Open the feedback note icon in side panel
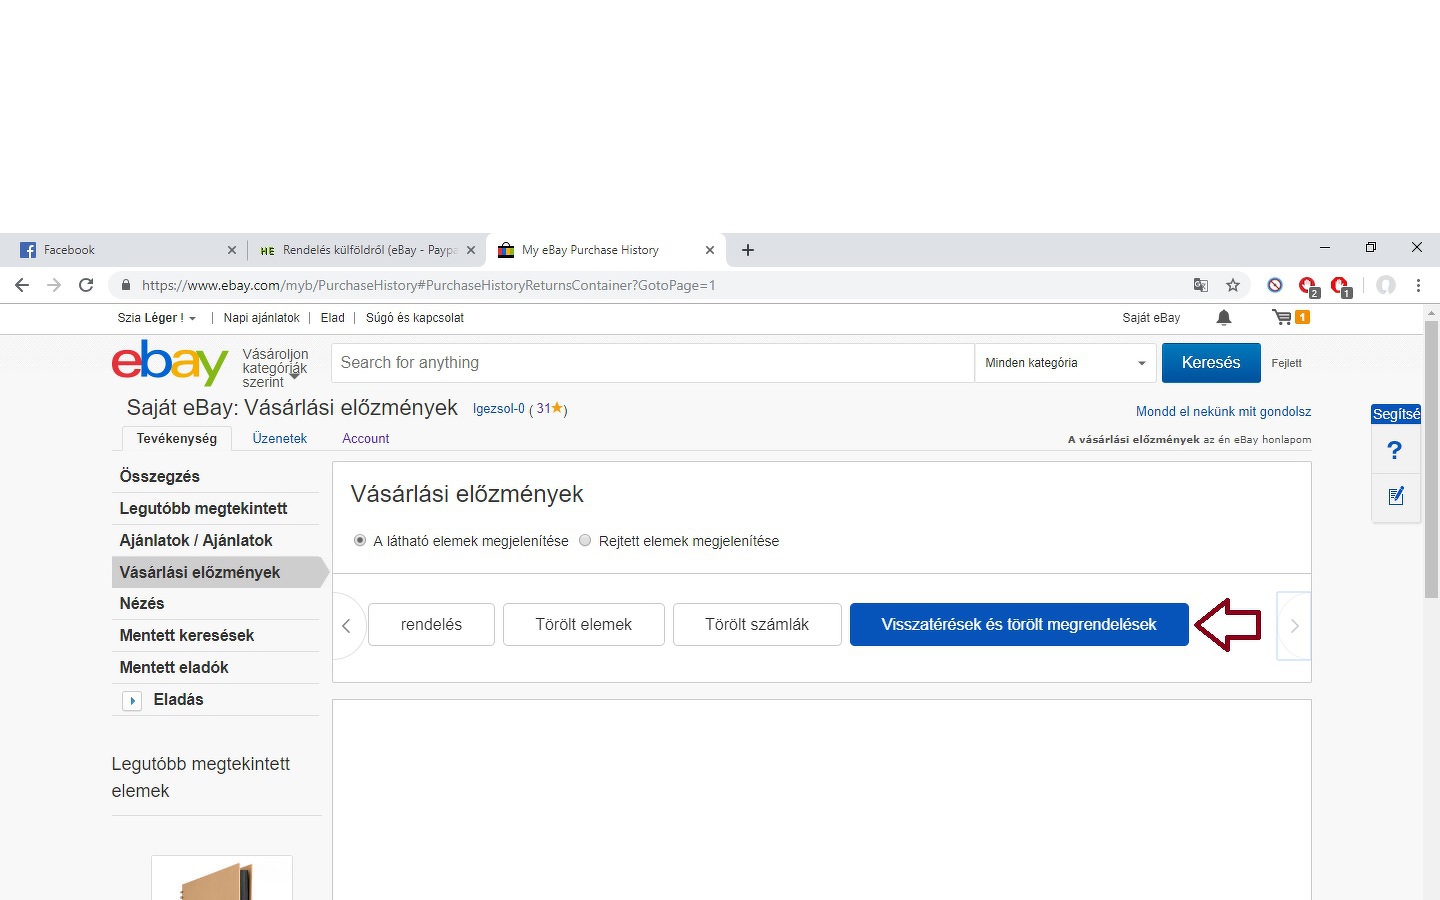Viewport: 1440px width, 900px height. [1396, 496]
